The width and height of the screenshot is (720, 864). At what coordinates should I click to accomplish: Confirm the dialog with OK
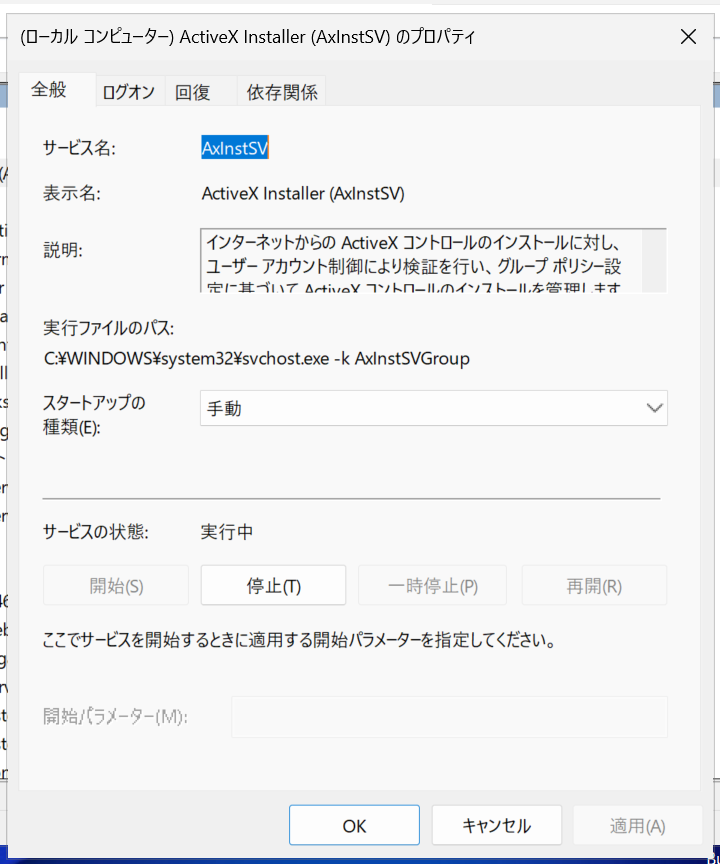click(354, 826)
